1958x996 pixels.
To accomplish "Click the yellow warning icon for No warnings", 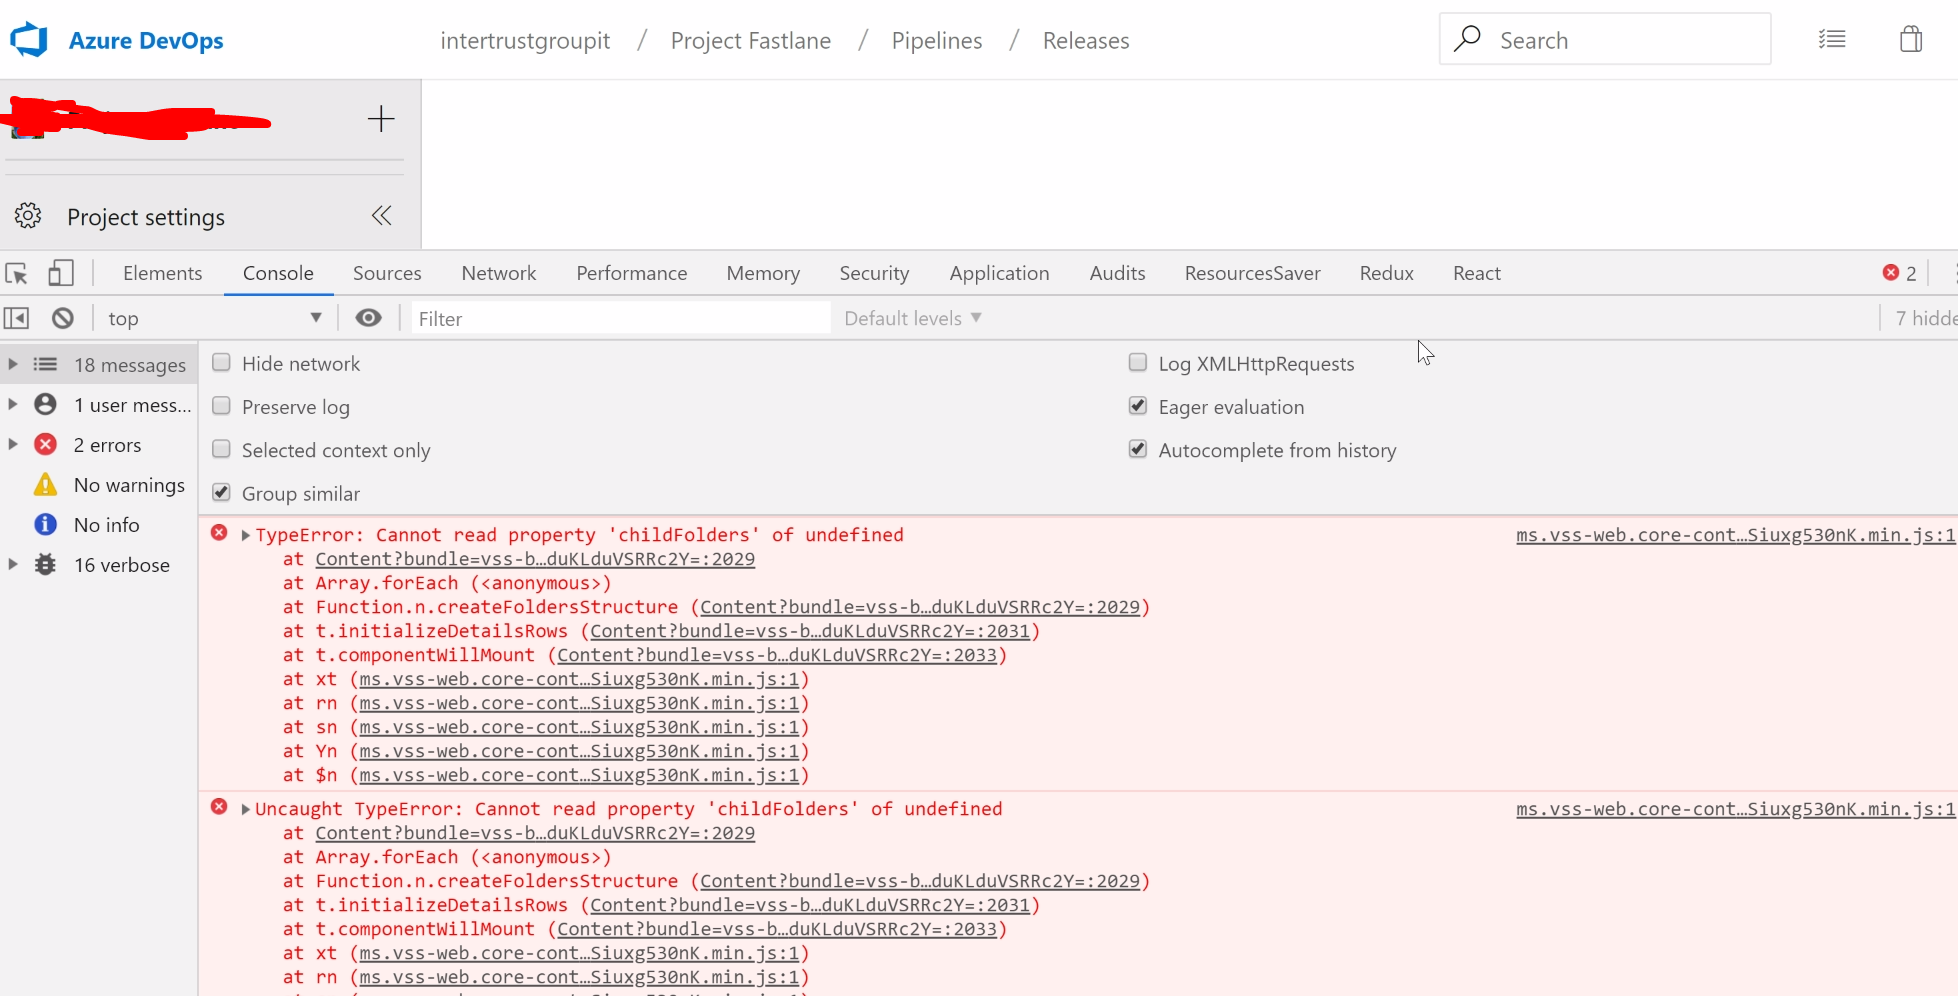I will click(46, 485).
